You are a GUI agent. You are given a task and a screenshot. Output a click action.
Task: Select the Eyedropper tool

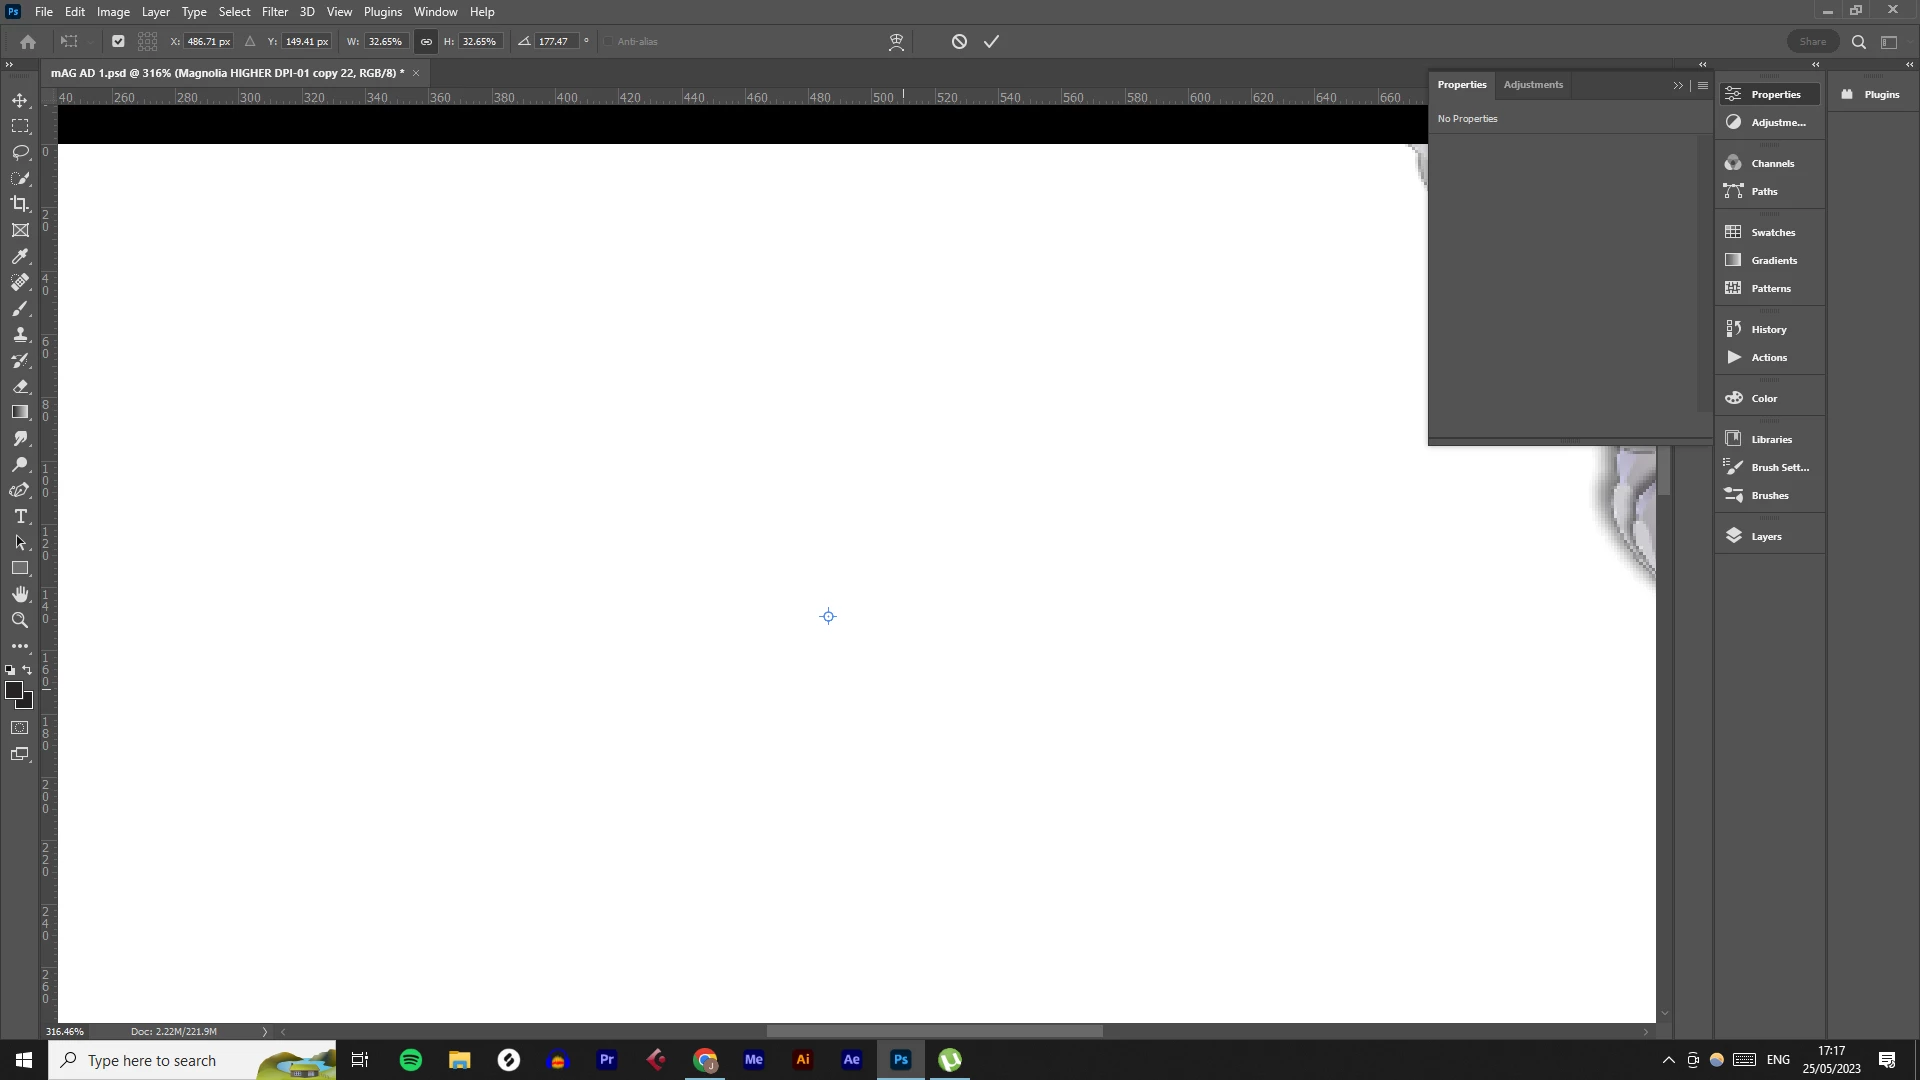20,256
